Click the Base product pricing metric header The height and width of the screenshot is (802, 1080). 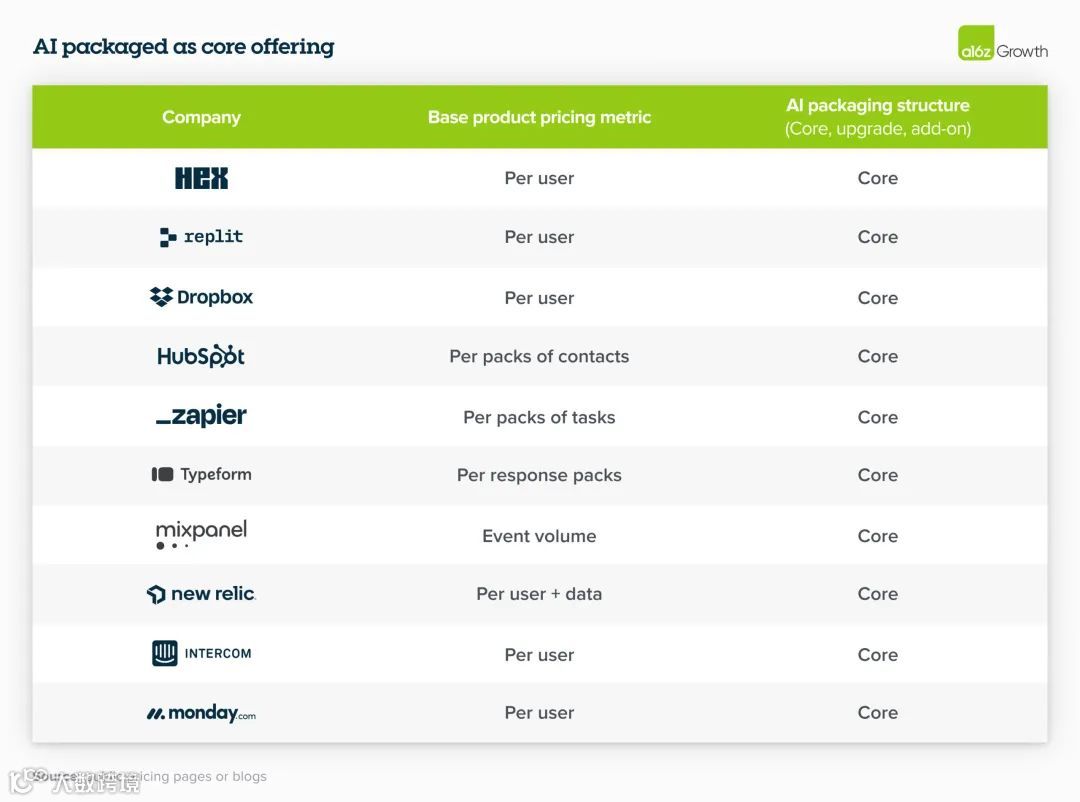pyautogui.click(x=539, y=117)
